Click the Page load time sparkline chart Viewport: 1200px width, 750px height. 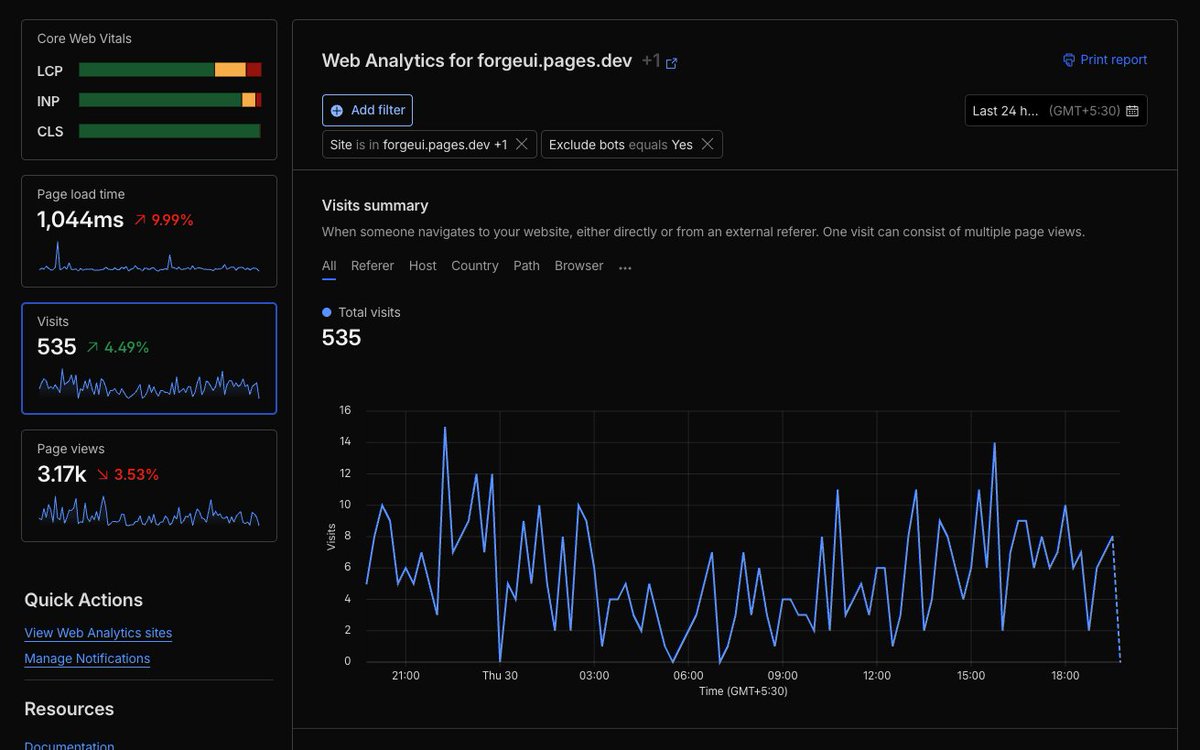(x=149, y=258)
